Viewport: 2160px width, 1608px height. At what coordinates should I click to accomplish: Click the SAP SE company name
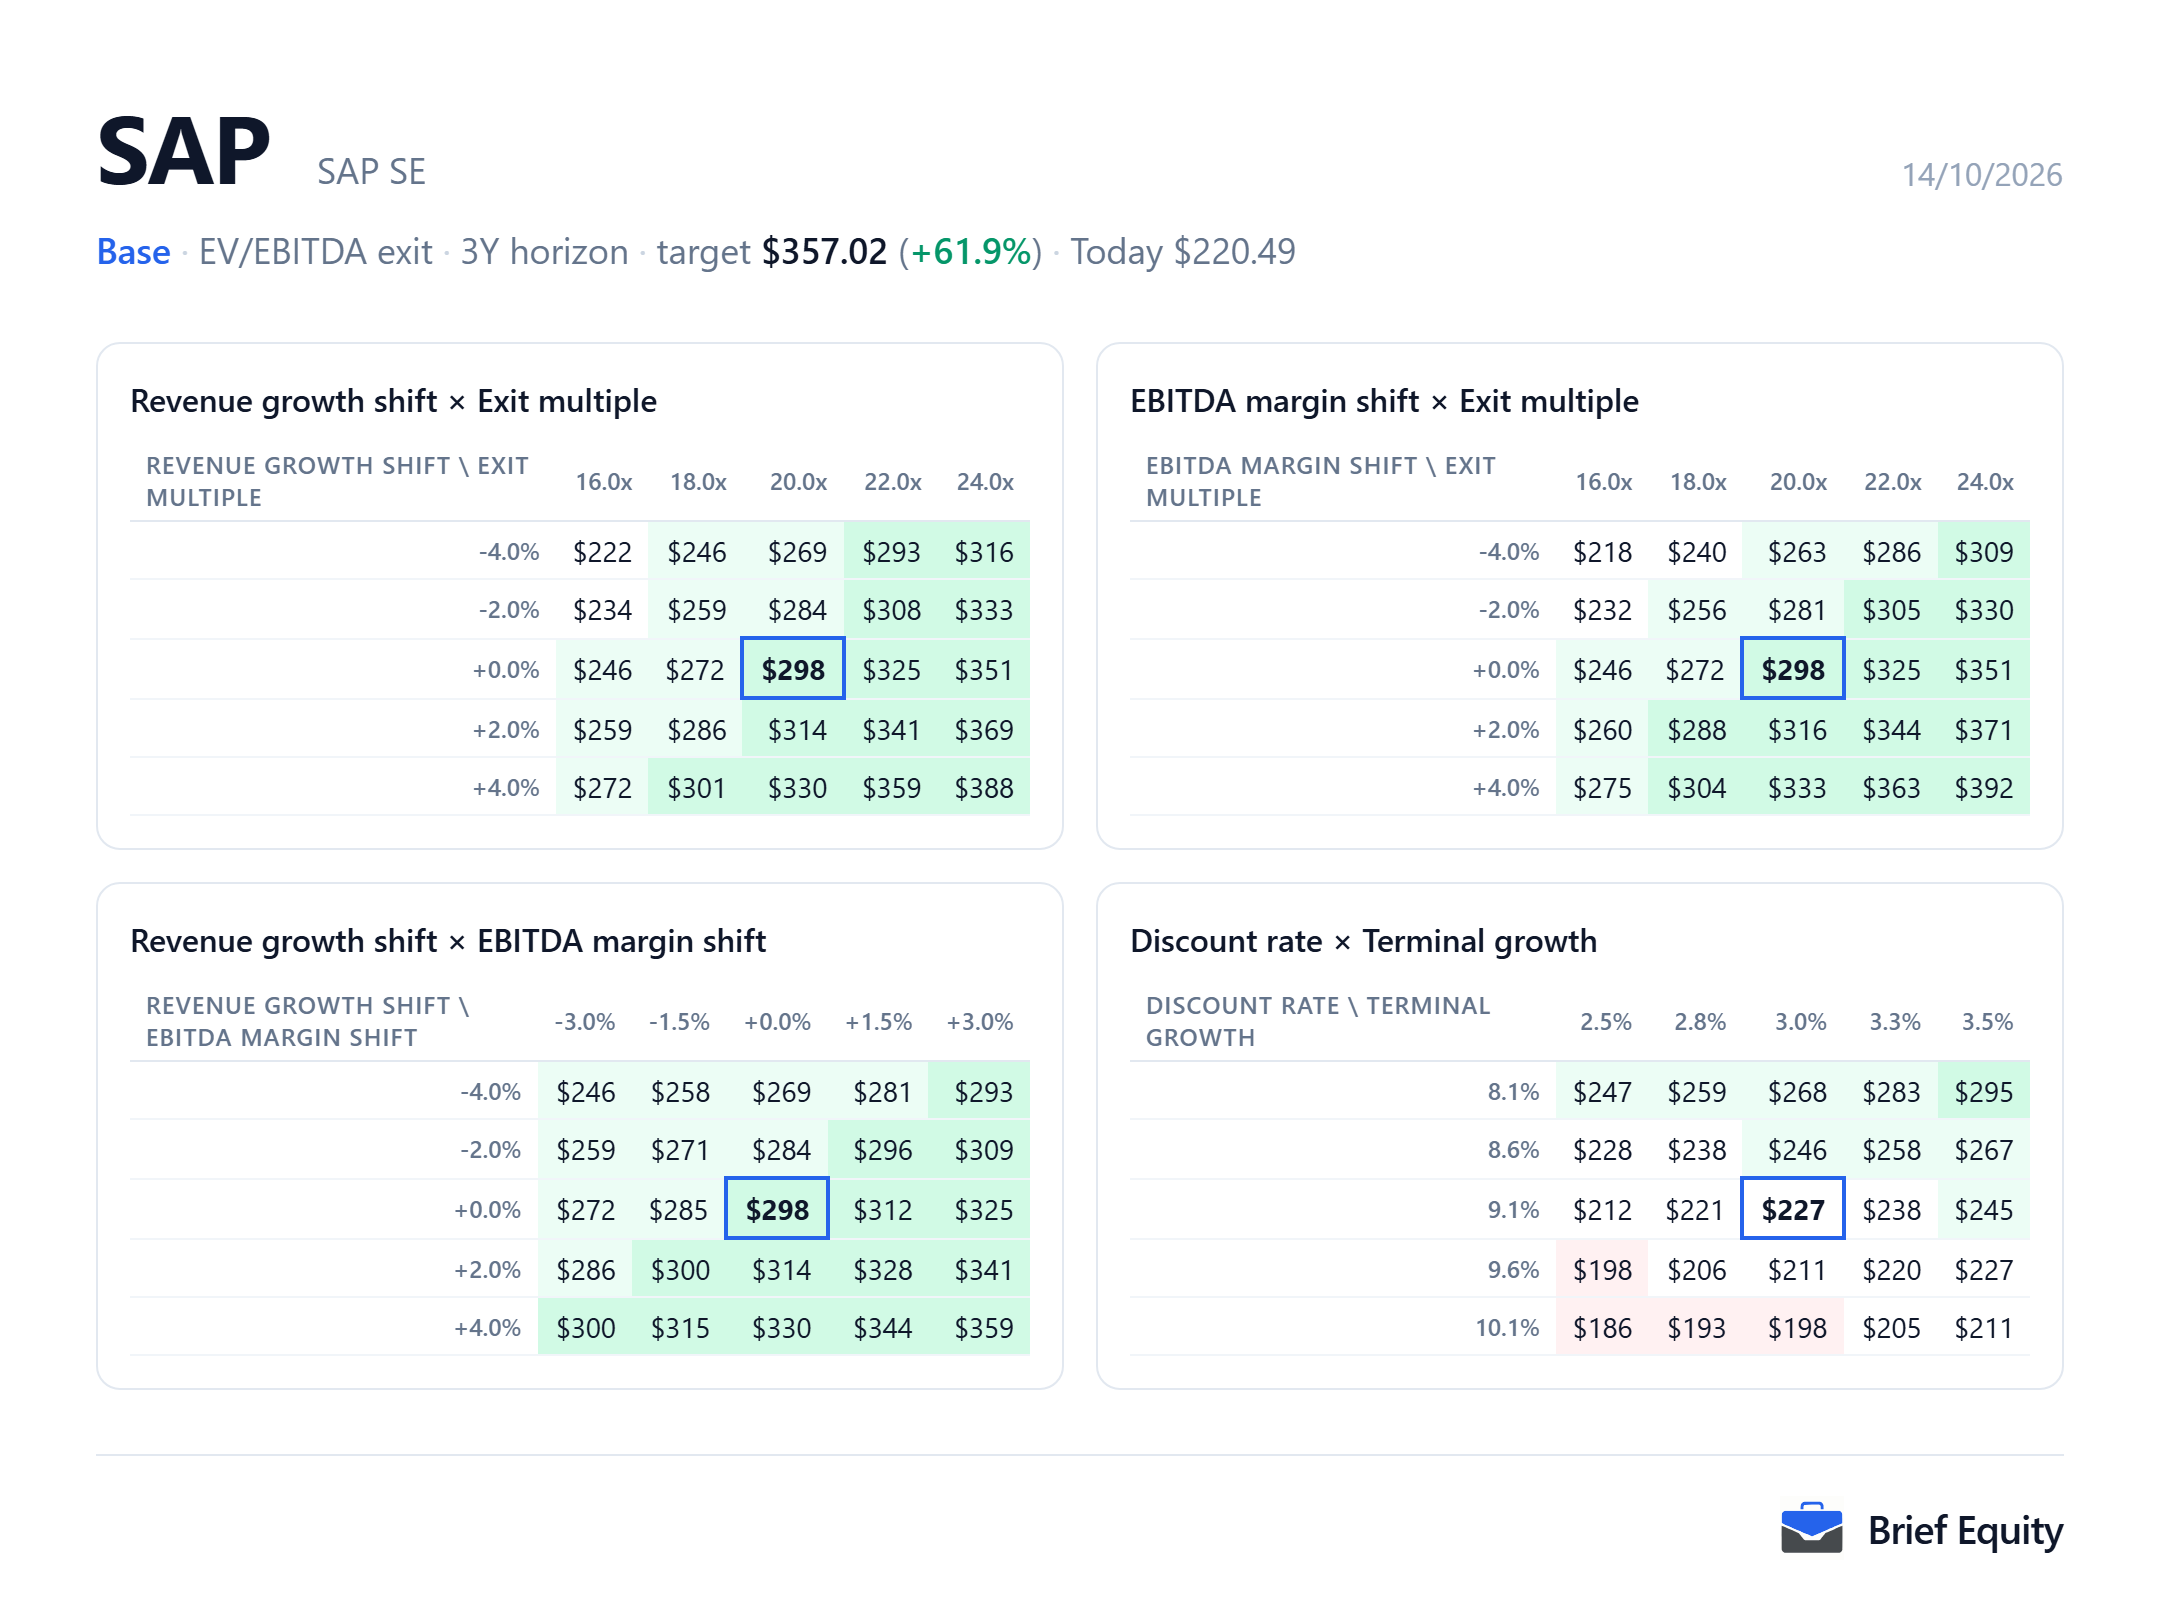click(x=371, y=172)
